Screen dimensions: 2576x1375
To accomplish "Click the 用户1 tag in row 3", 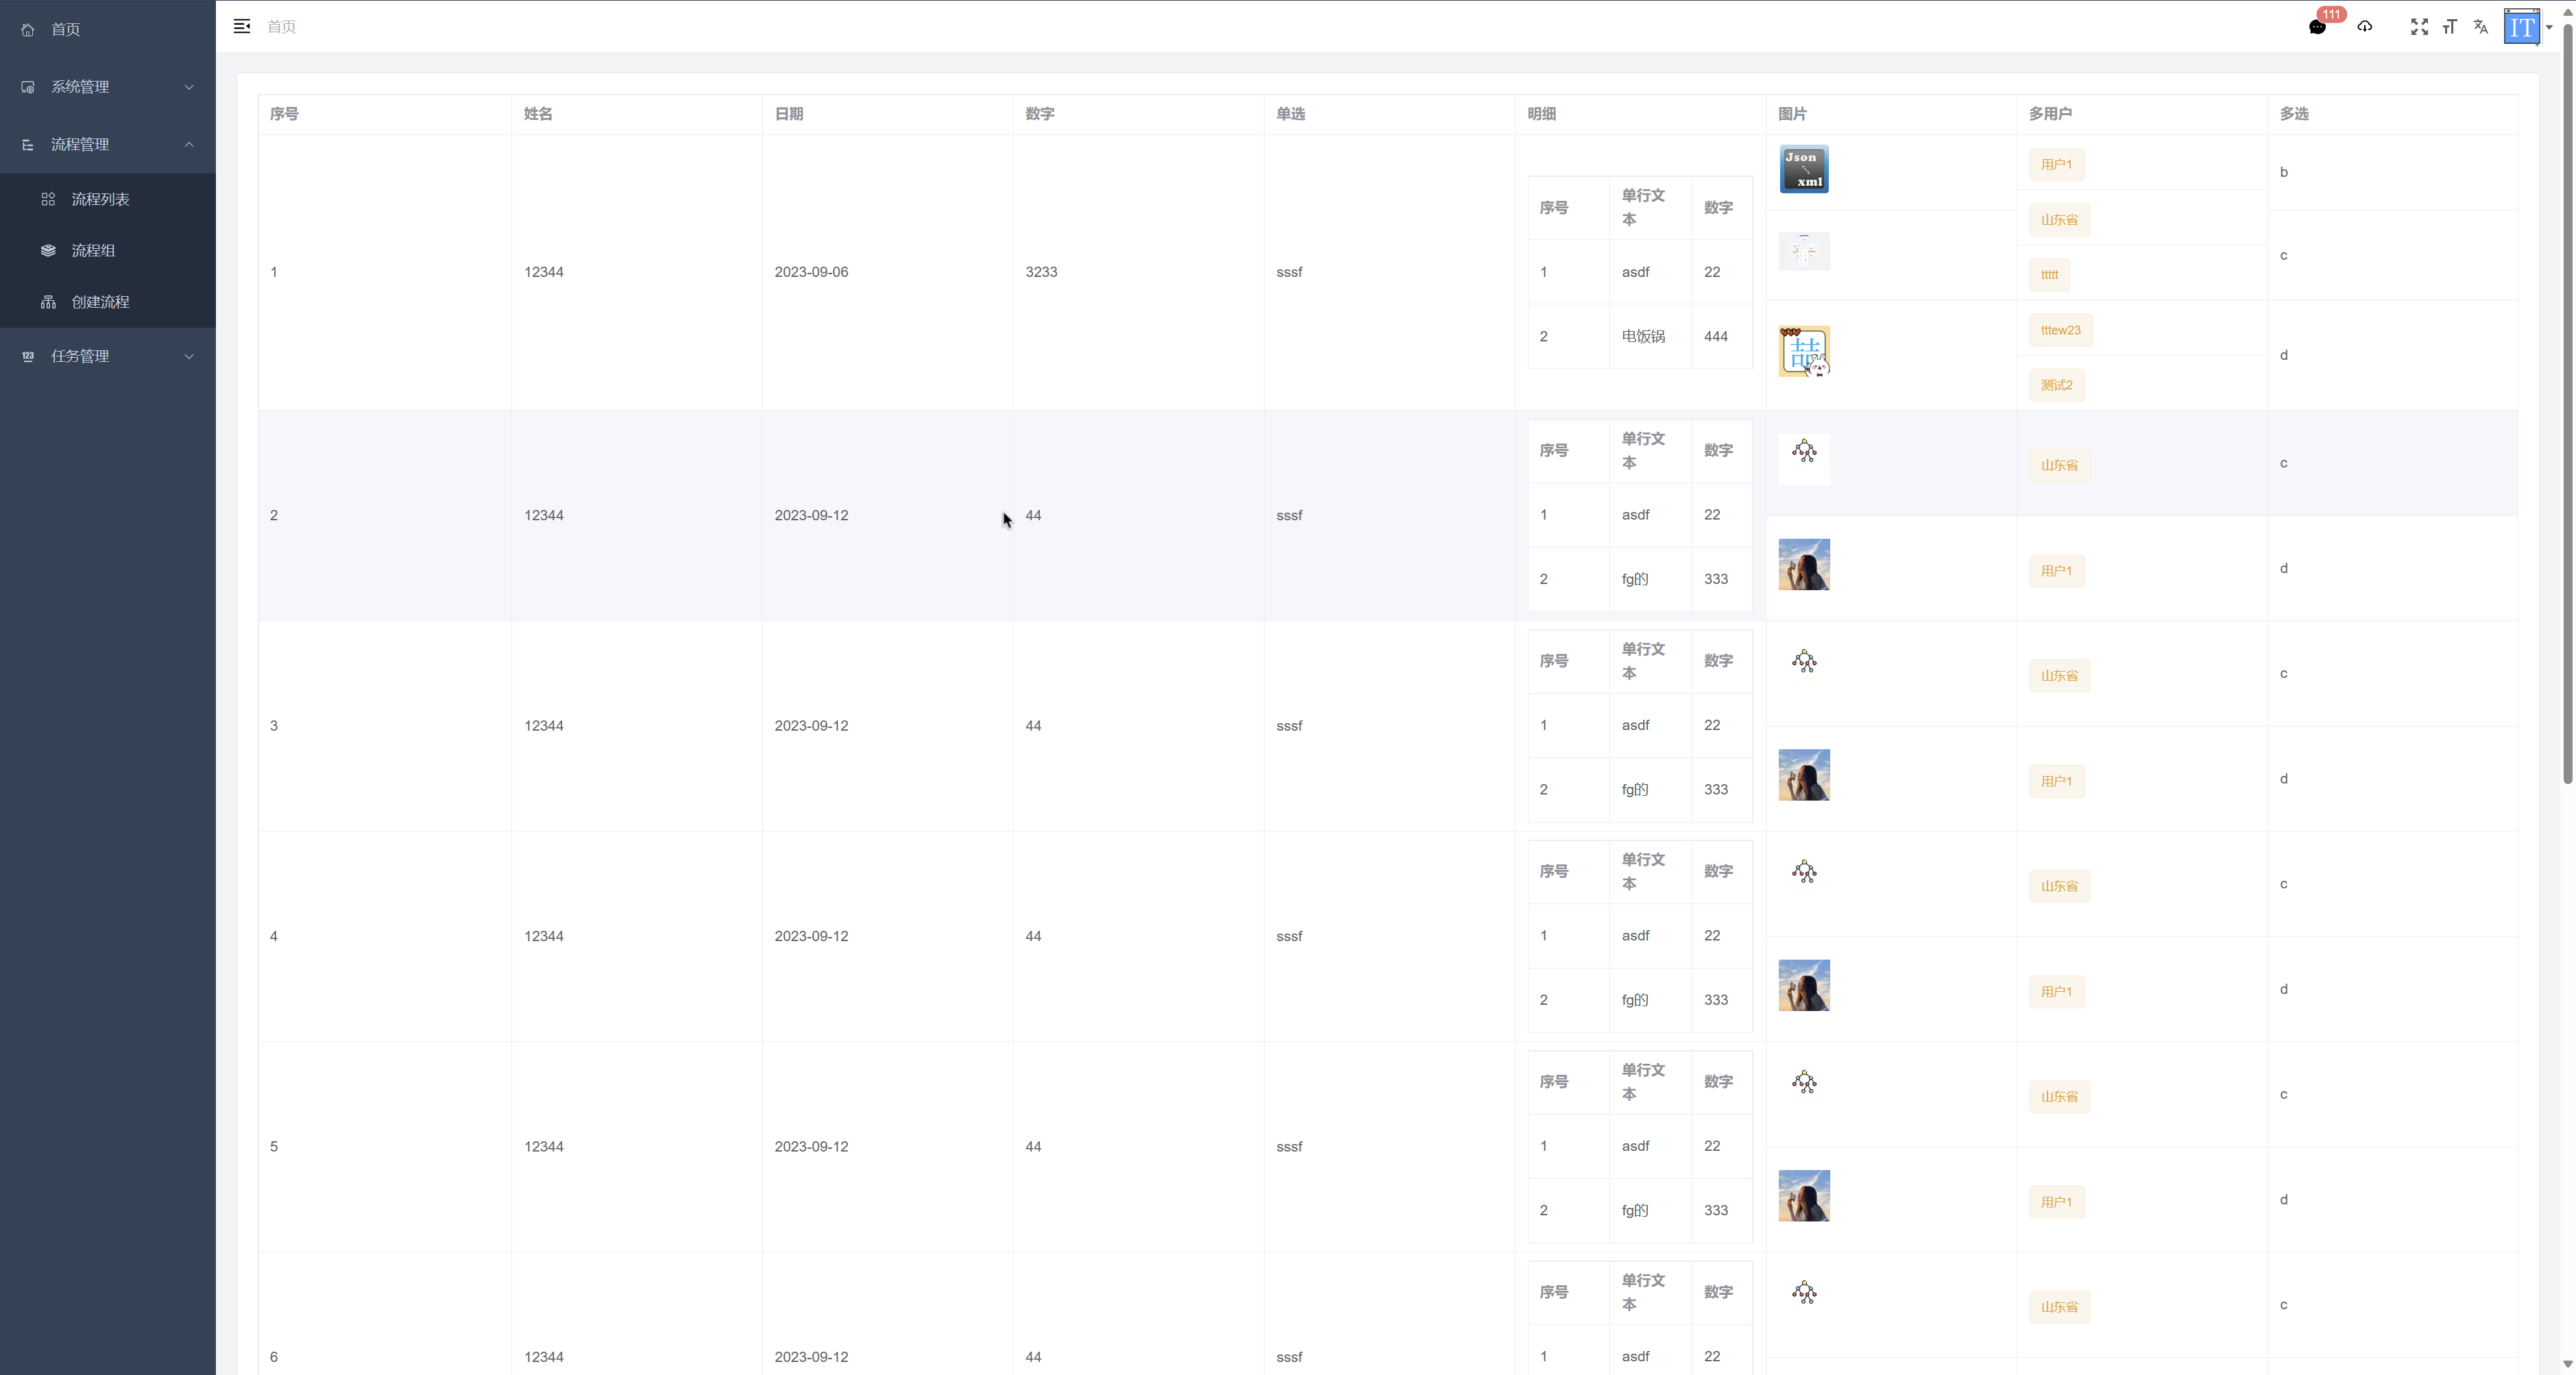I will pyautogui.click(x=2056, y=782).
